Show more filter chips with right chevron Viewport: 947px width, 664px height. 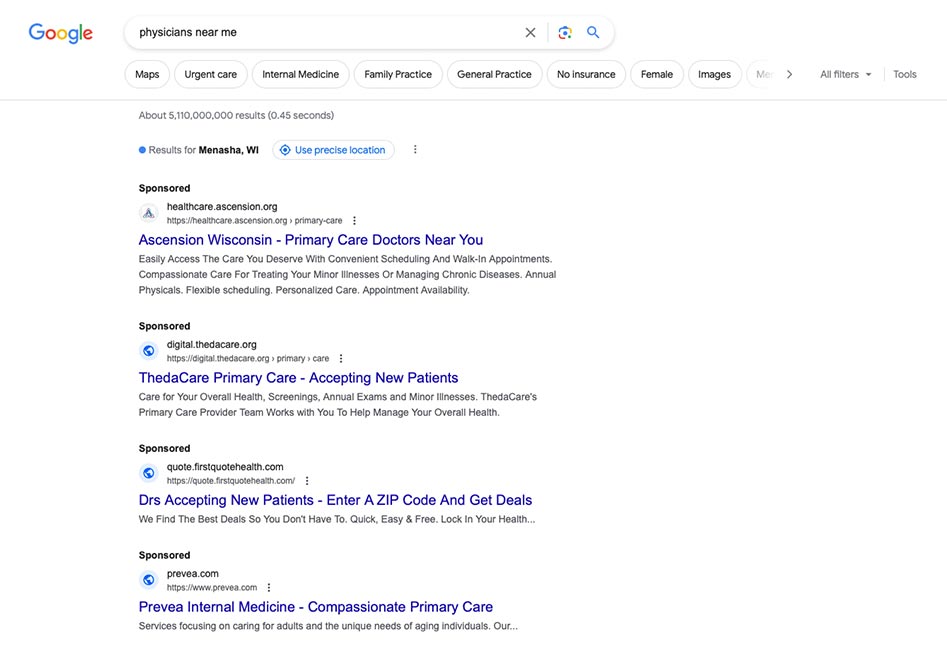(789, 74)
